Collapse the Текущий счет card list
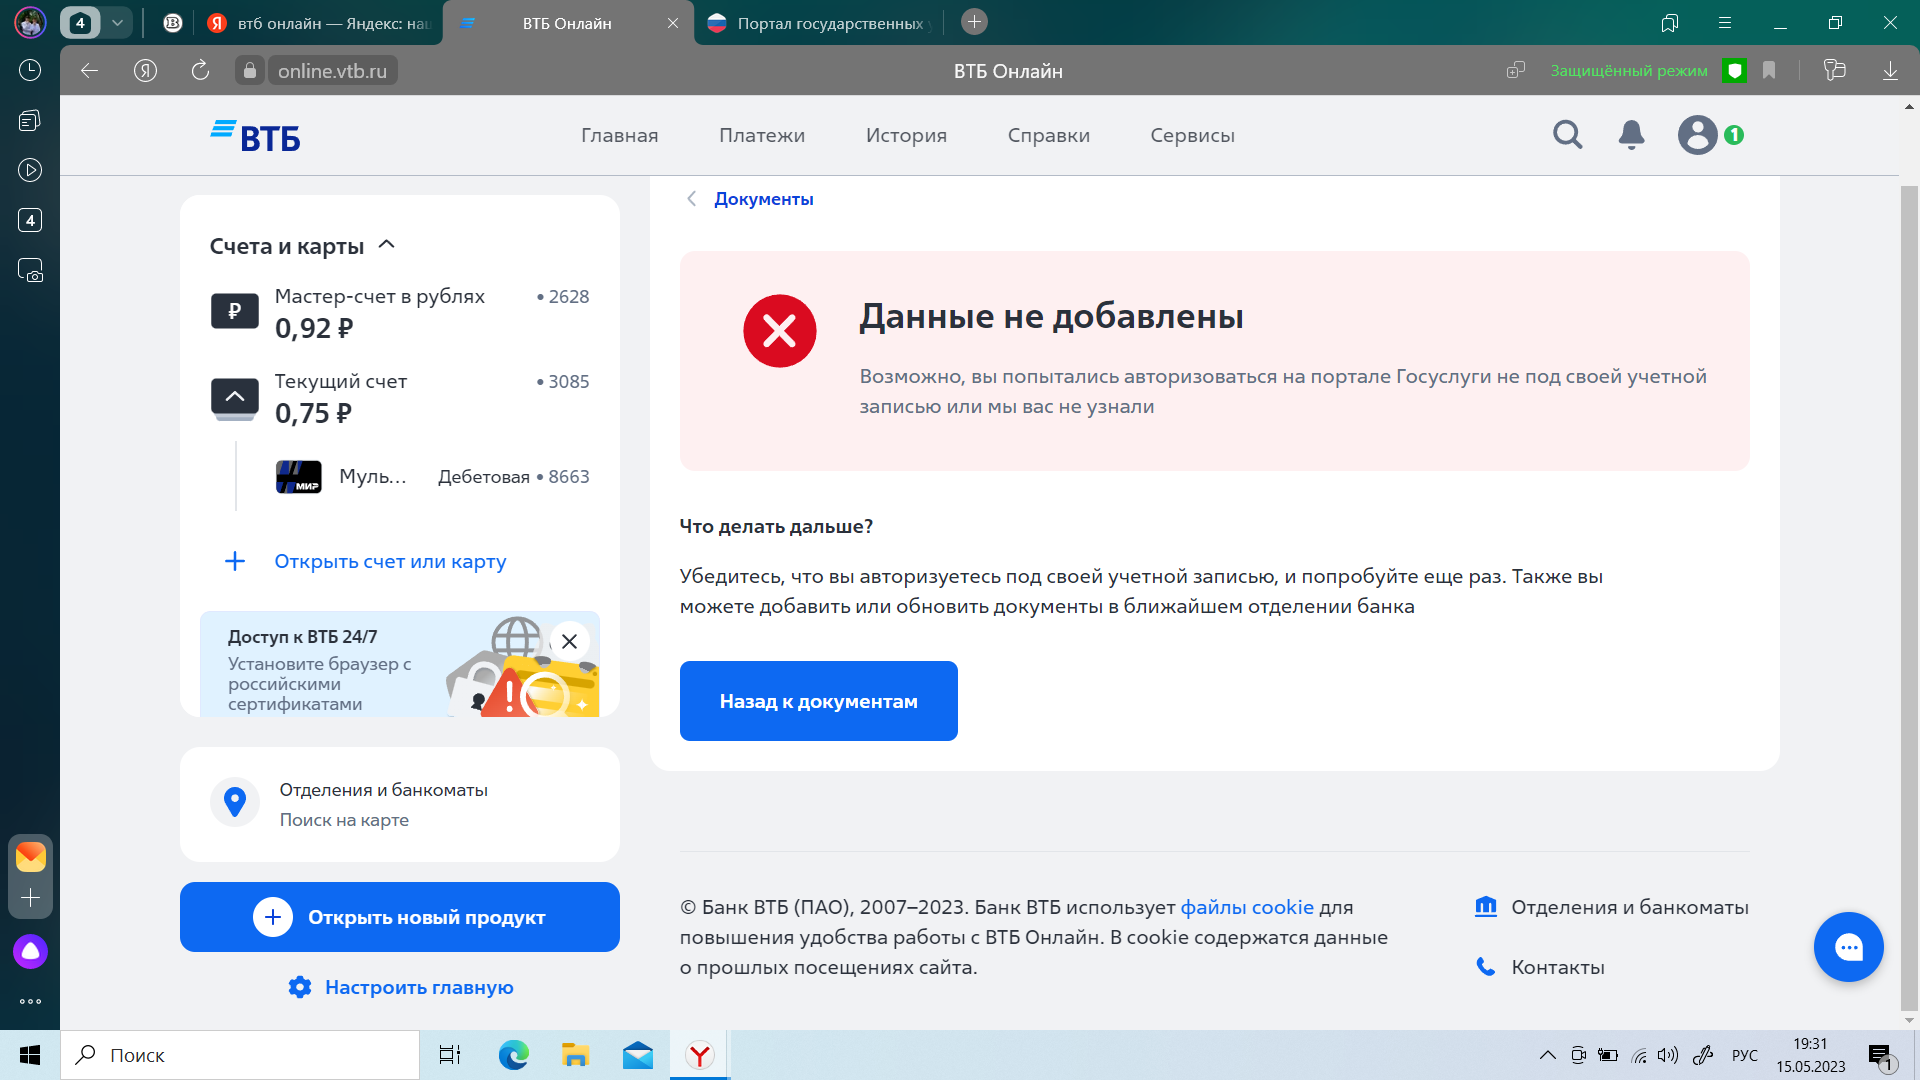 pos(235,397)
